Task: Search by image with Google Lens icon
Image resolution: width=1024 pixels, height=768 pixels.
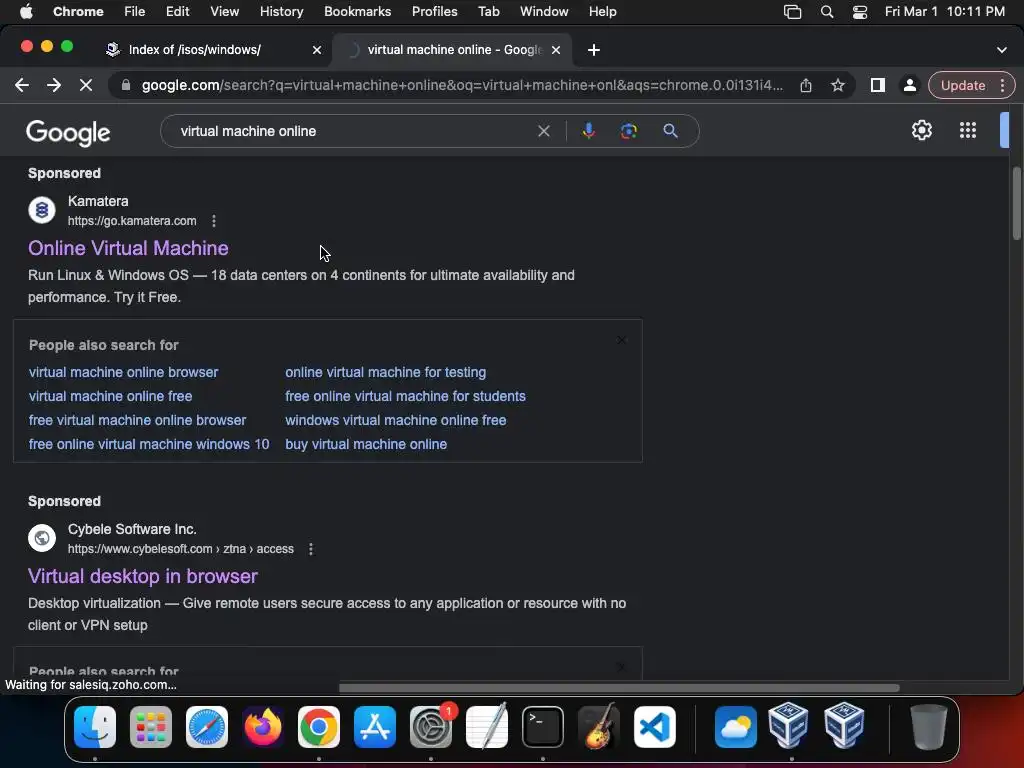Action: point(628,131)
